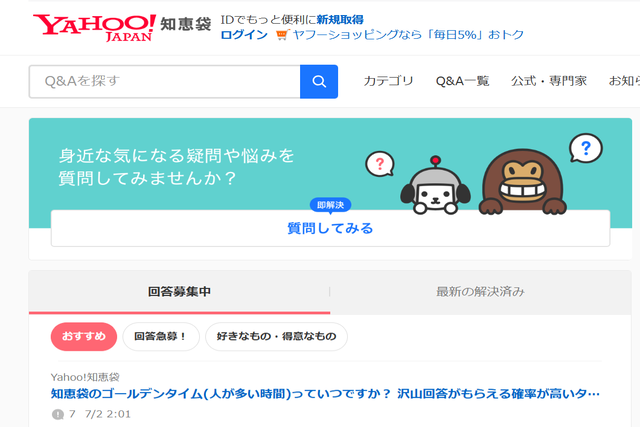Viewport: 640px width, 427px height.
Task: Select the おすすめ filter chip
Action: (84, 337)
